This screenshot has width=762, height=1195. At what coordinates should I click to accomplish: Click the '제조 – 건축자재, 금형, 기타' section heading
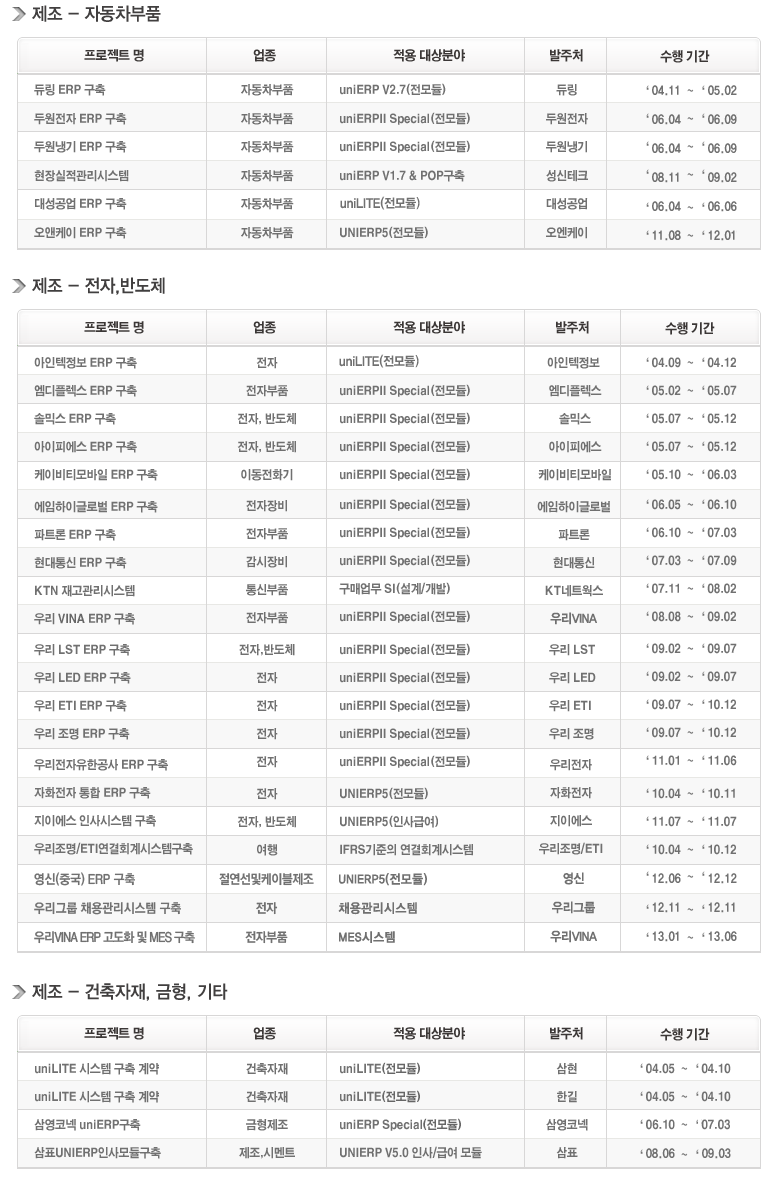(x=130, y=992)
